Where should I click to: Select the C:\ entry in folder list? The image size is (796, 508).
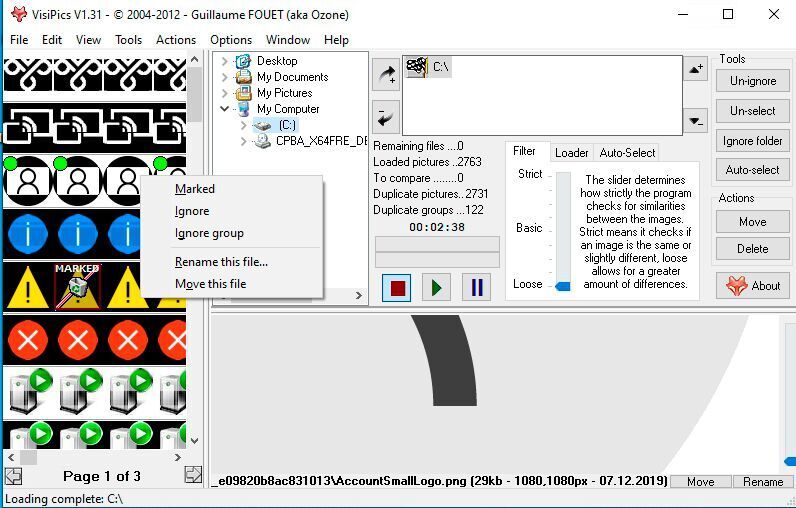point(428,67)
